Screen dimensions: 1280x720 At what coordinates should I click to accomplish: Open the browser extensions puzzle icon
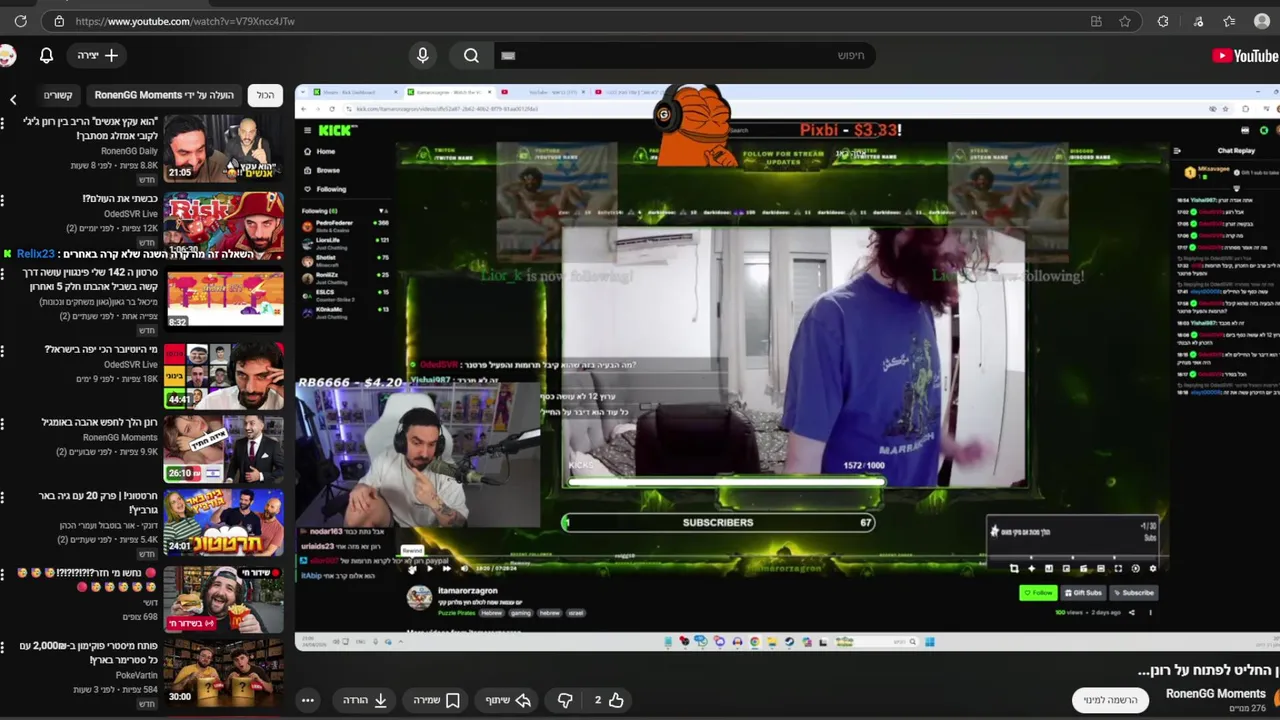point(1163,21)
